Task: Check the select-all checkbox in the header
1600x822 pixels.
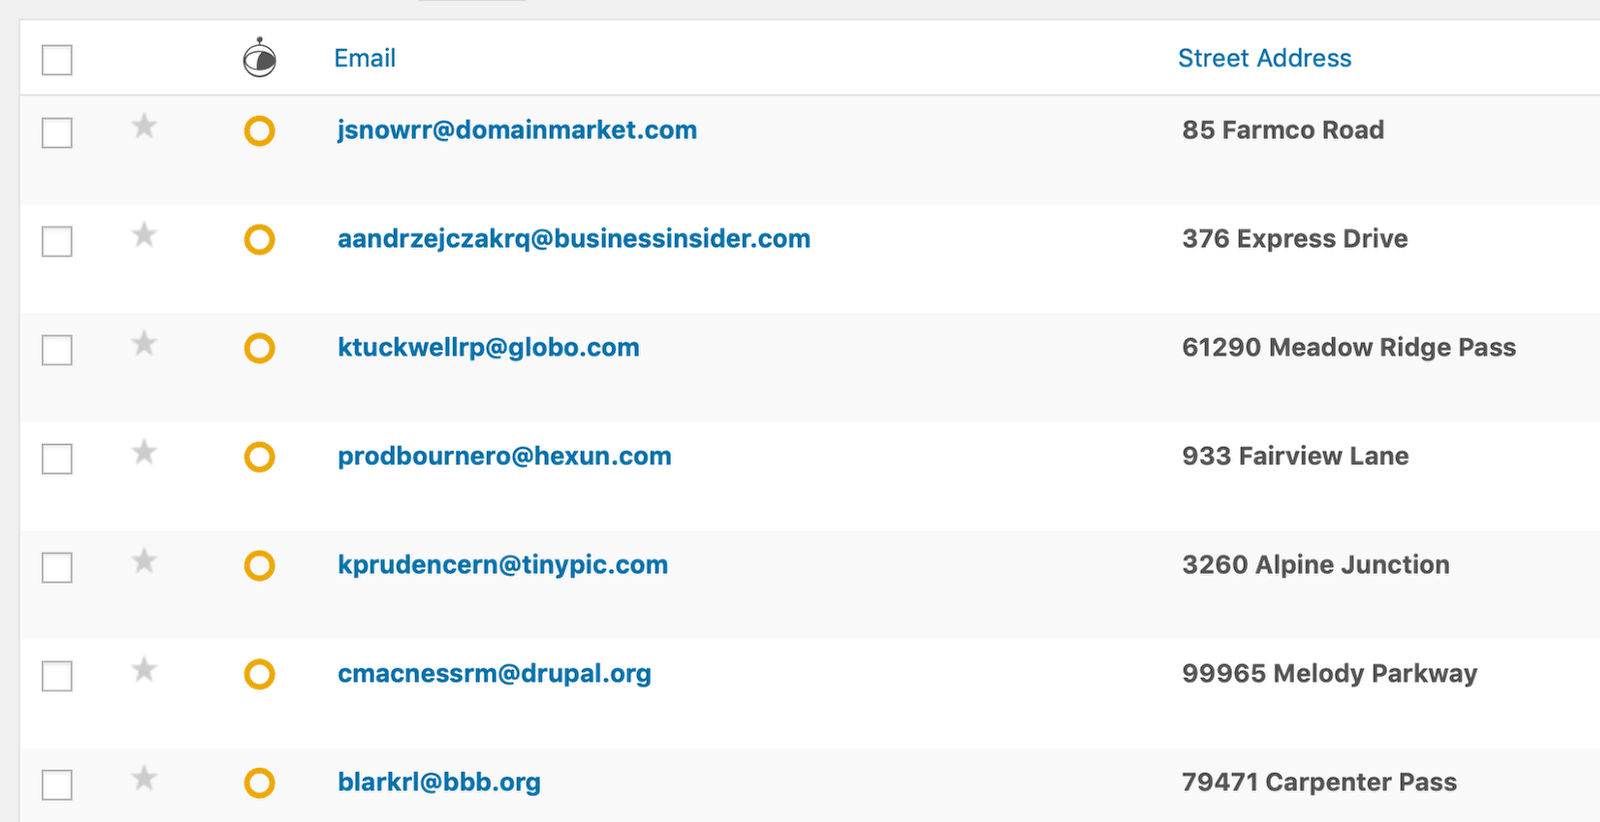Action: pyautogui.click(x=57, y=60)
